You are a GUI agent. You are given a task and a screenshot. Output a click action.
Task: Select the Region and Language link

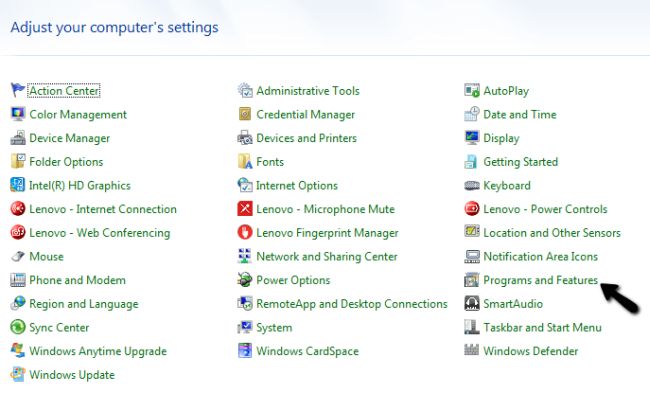84,304
